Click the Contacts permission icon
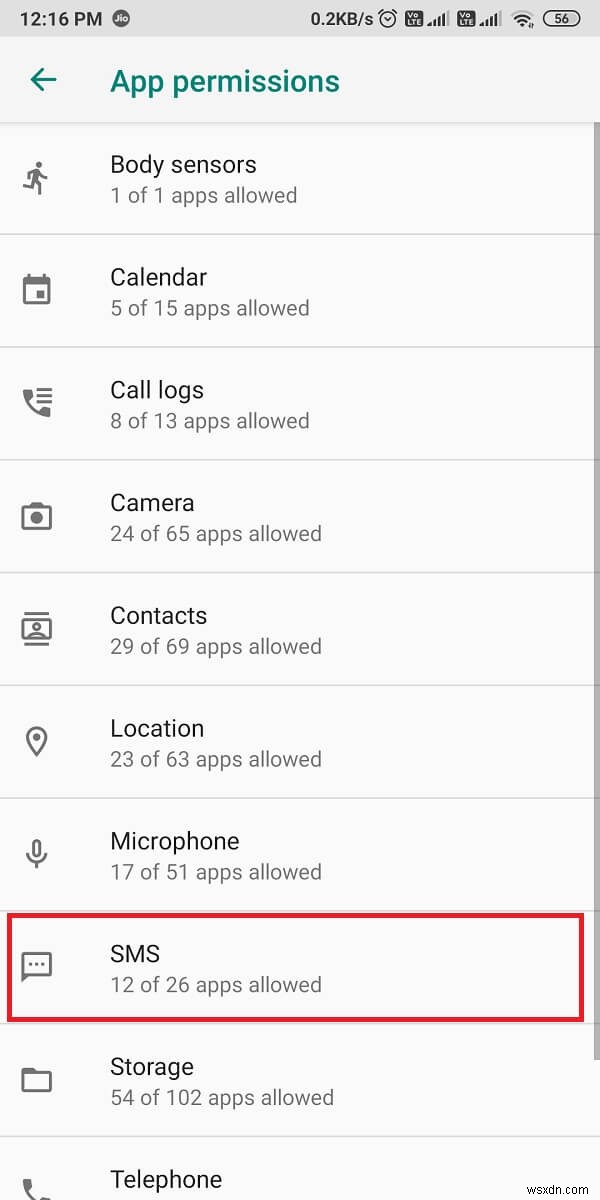600x1200 pixels. pyautogui.click(x=38, y=628)
